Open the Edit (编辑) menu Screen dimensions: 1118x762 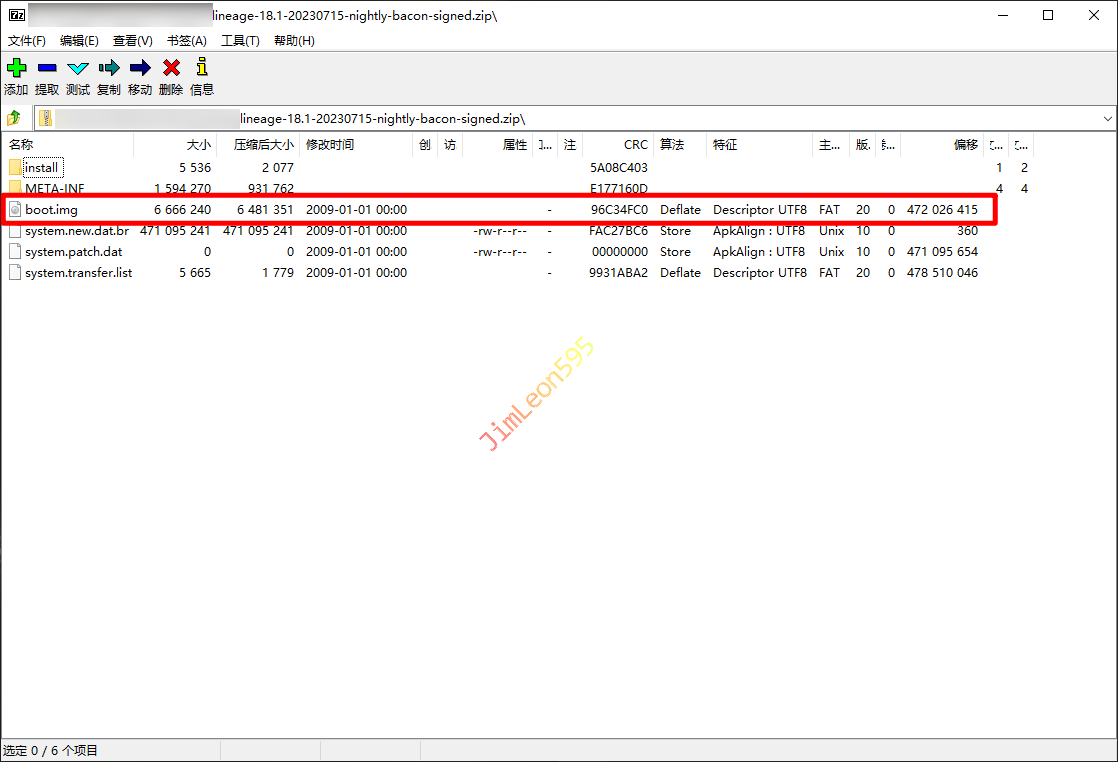79,41
